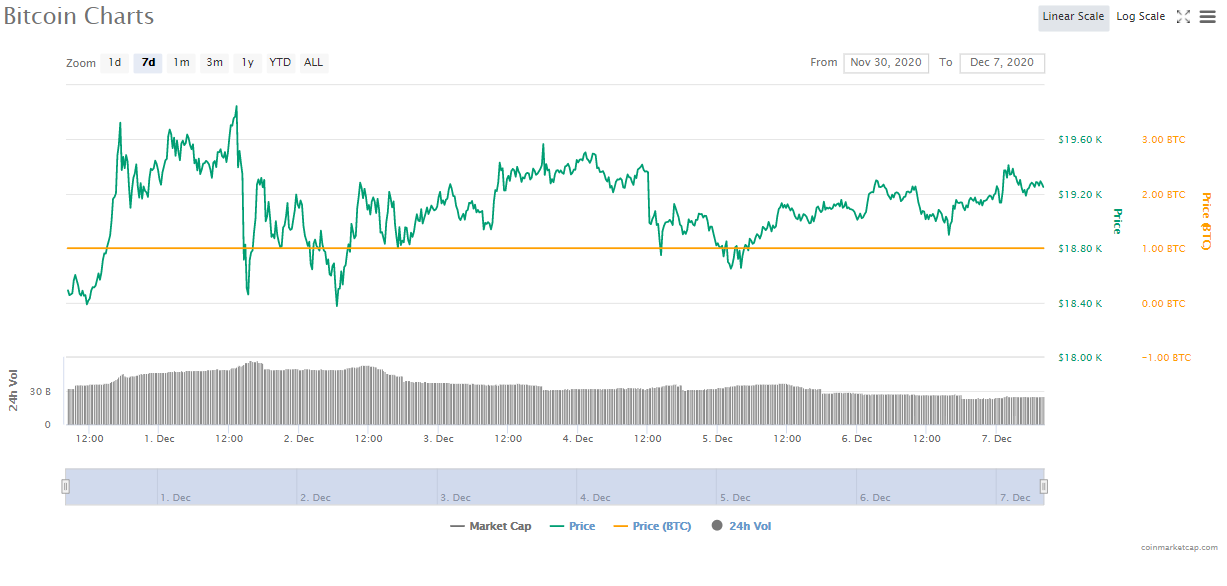The width and height of the screenshot is (1227, 586).
Task: Grab the left range navigator handle
Action: pos(66,487)
